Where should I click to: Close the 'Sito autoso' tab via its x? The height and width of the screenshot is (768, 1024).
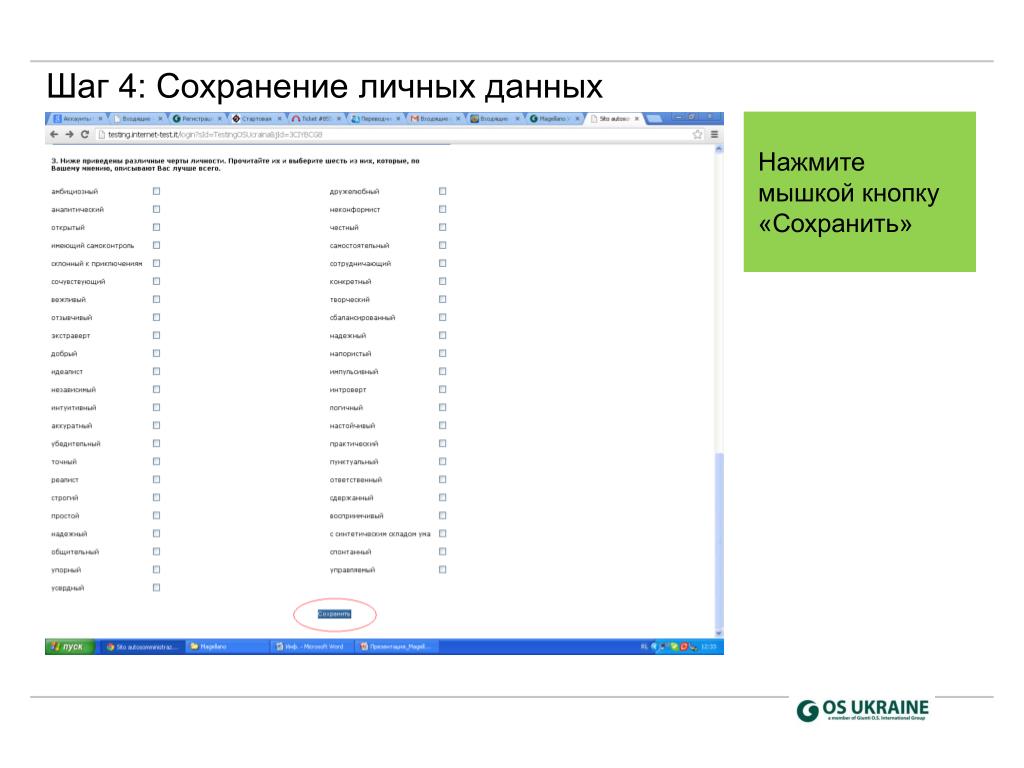coord(637,119)
